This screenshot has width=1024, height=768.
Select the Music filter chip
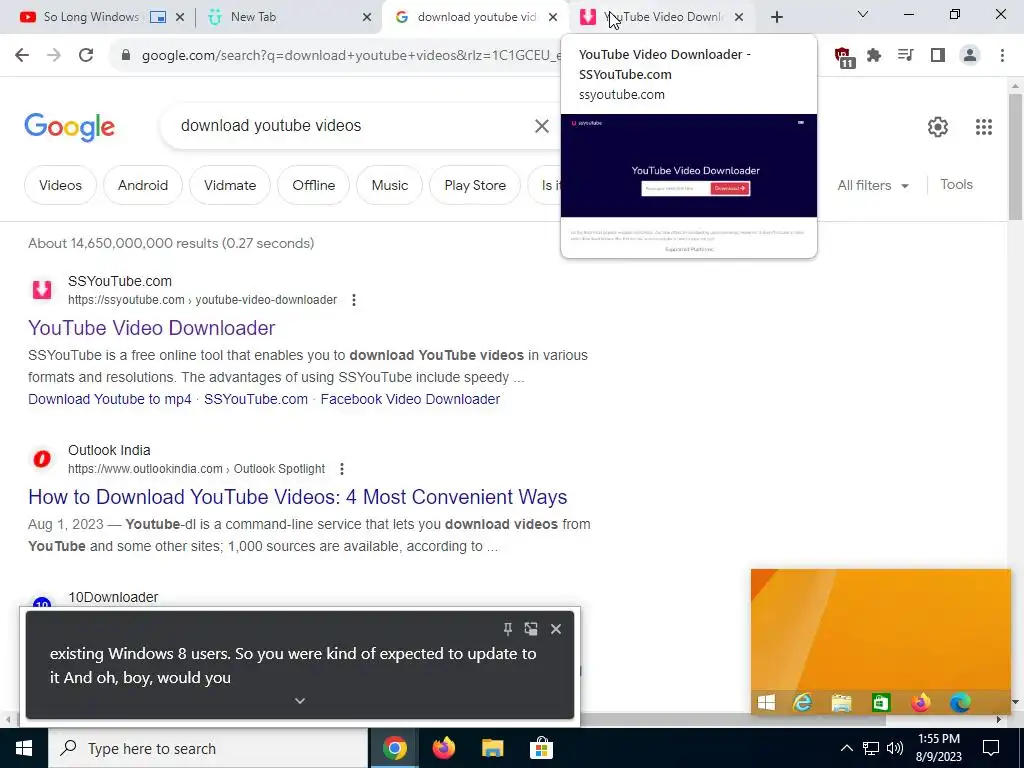(x=389, y=185)
